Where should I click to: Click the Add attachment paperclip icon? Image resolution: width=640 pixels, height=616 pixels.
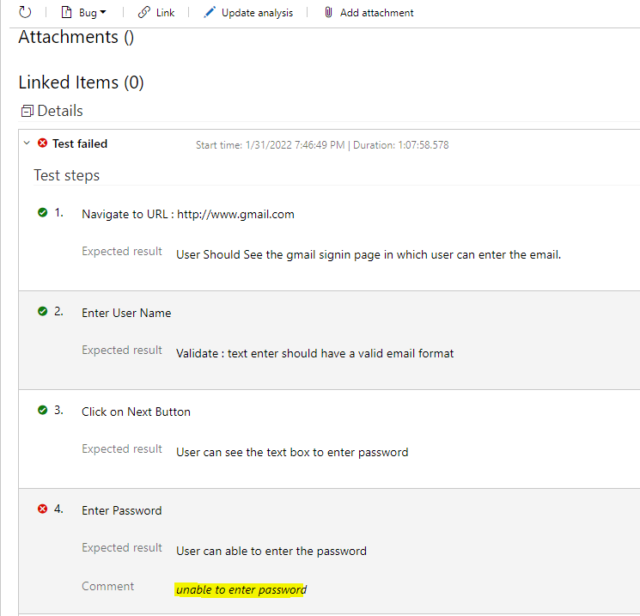point(328,12)
